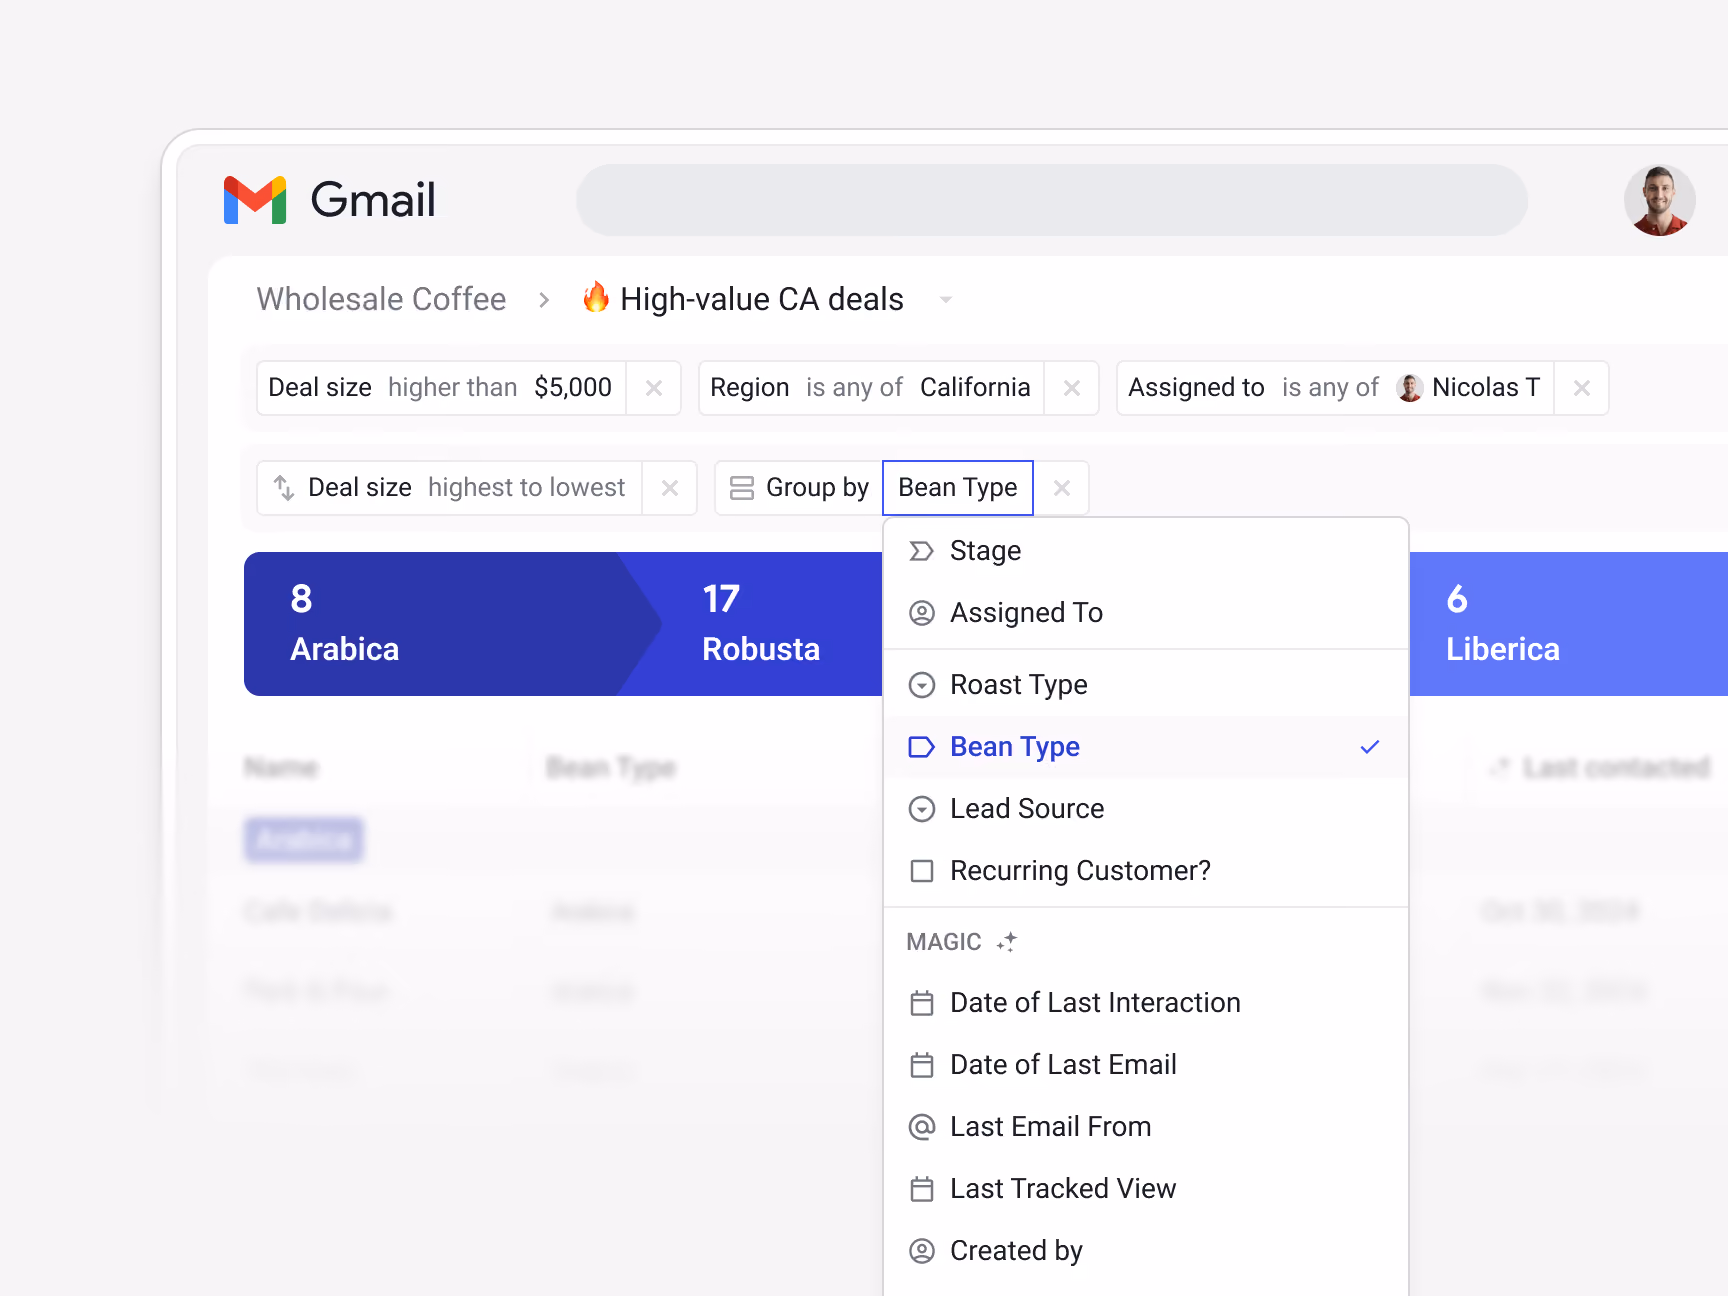Click the Recurring Customer? checkbox icon

922,871
